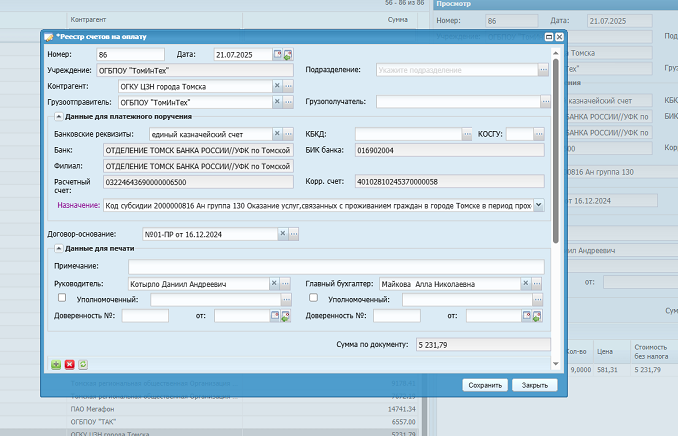
Task: Click the right Доверенность № field
Action: 397,316
